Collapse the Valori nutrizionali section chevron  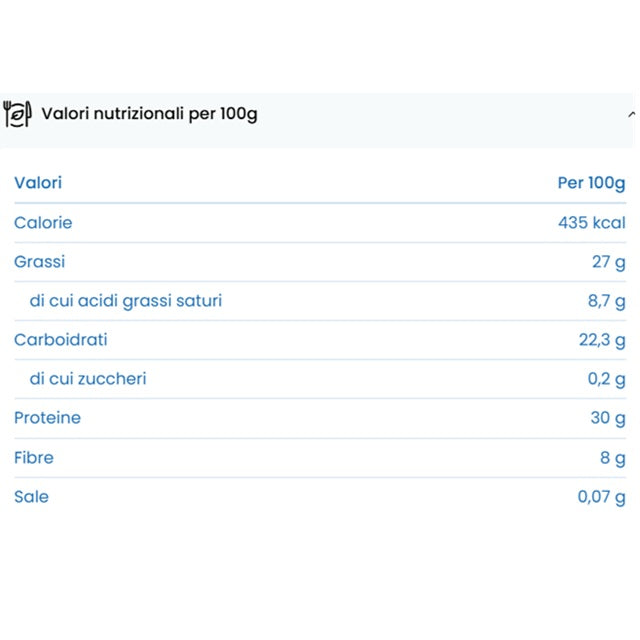click(x=630, y=114)
